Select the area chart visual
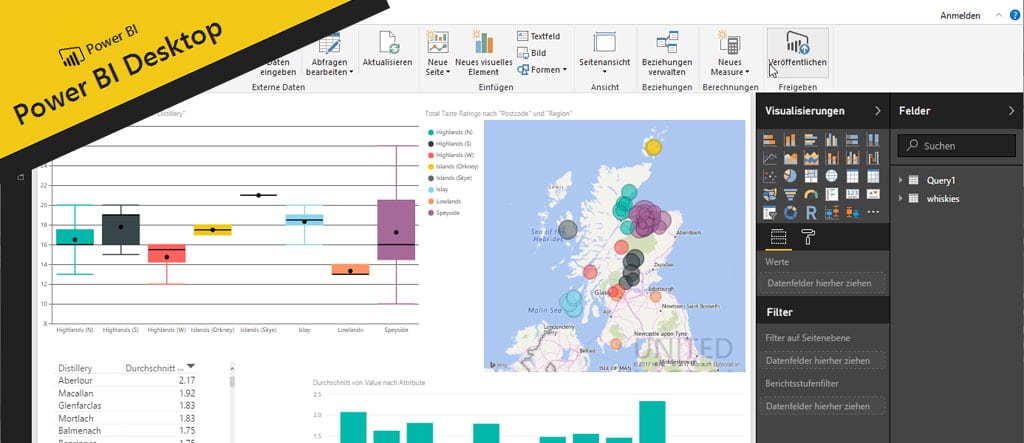The width and height of the screenshot is (1024, 443). [790, 158]
